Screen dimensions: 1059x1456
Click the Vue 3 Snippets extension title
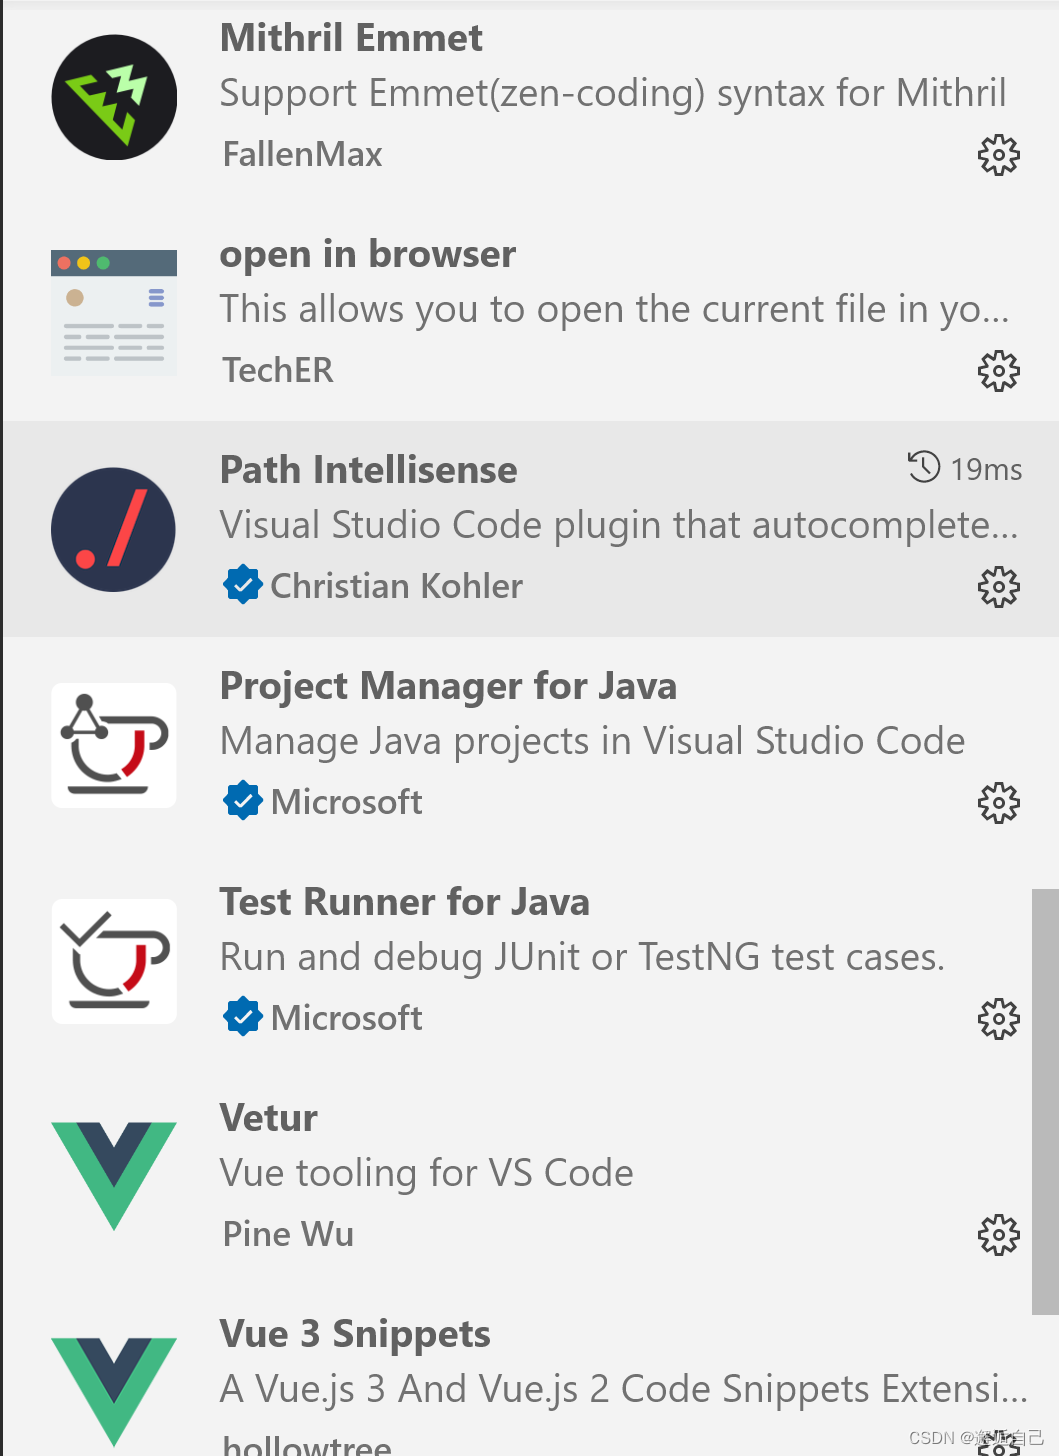coord(355,1334)
